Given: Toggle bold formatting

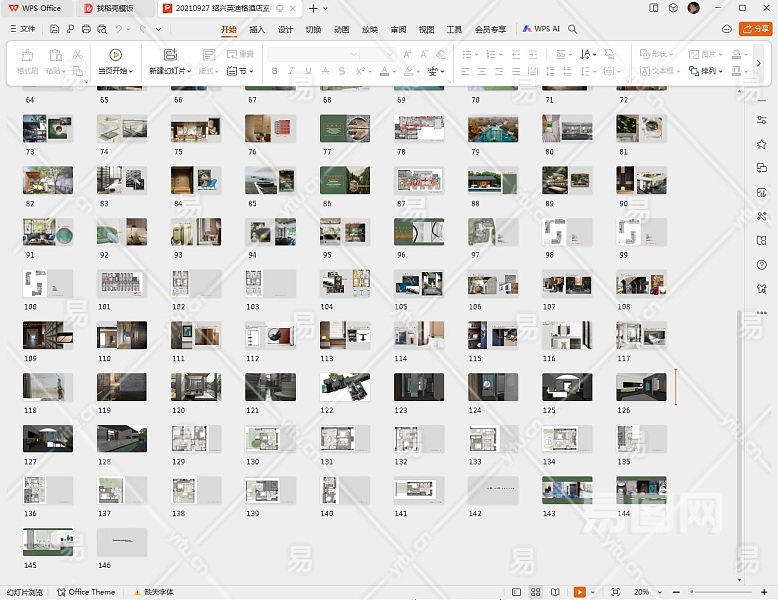Looking at the screenshot, I should click(275, 72).
